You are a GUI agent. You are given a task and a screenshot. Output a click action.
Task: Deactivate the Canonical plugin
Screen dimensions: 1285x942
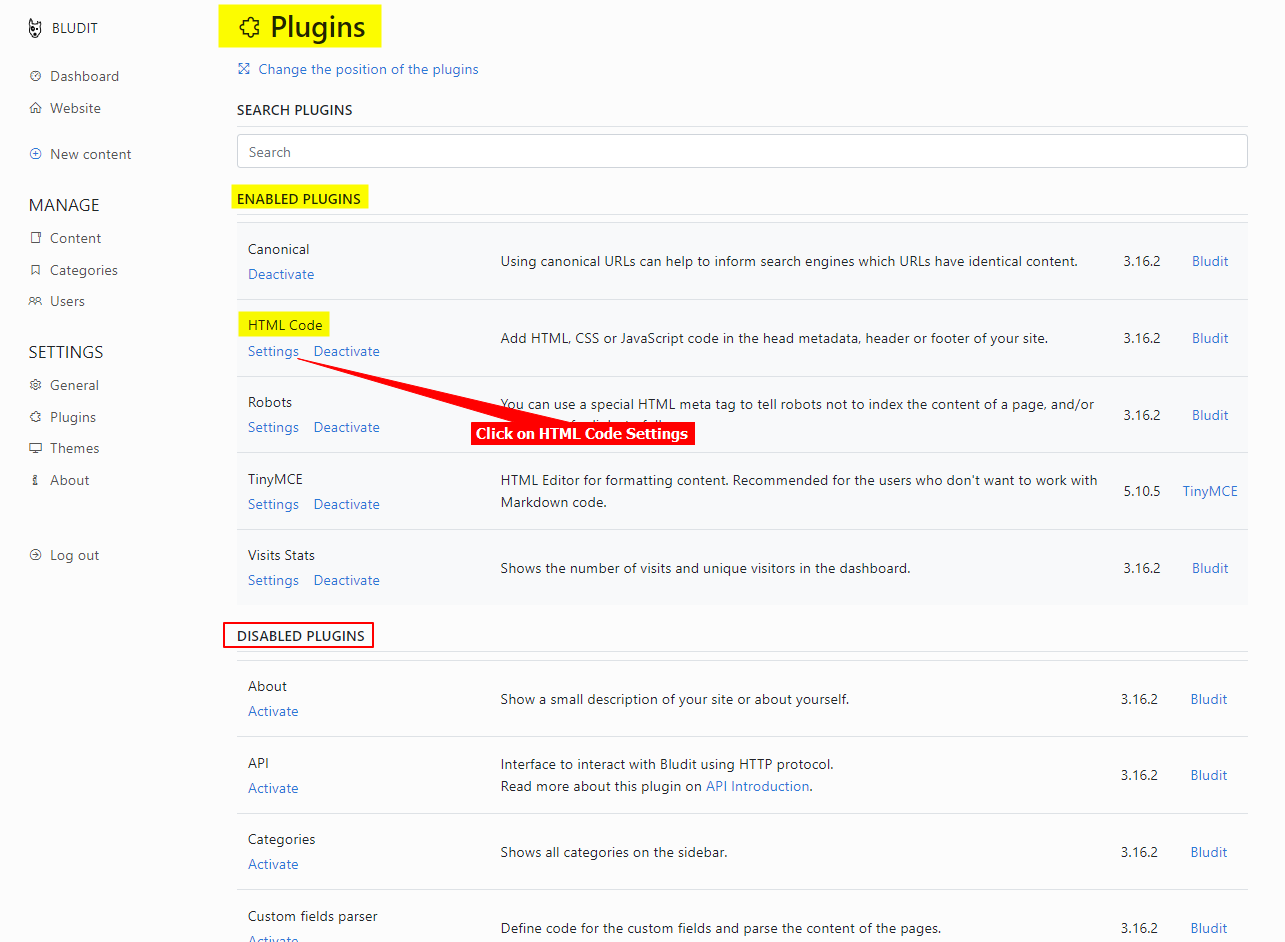(x=281, y=274)
